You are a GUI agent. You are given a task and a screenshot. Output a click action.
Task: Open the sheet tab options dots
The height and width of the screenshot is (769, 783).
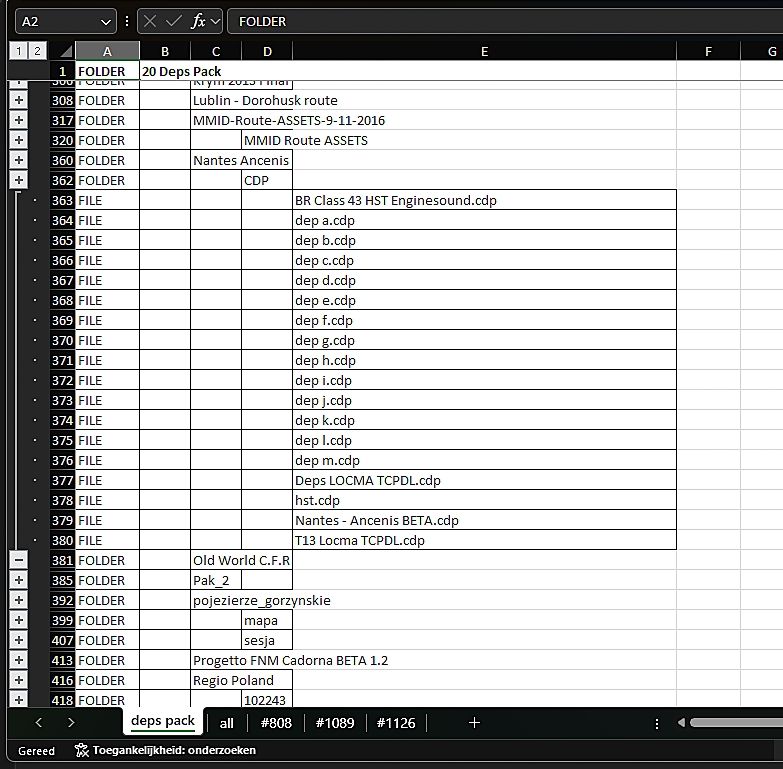[656, 723]
